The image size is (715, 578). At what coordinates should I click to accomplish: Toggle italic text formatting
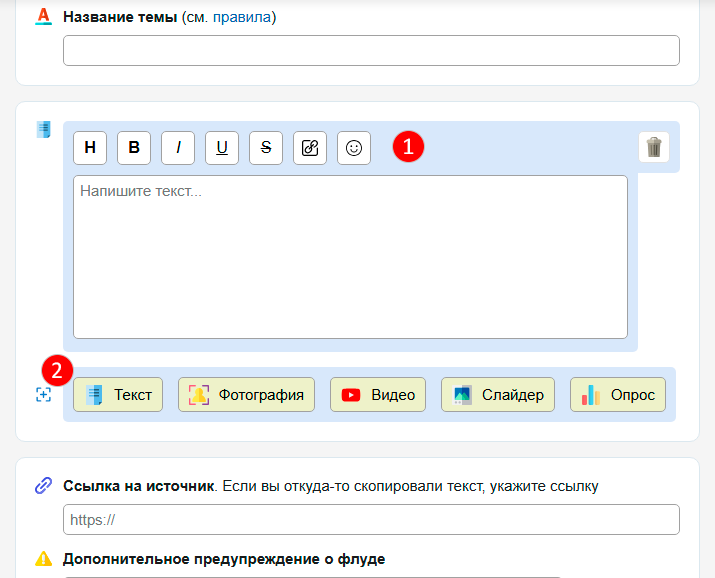click(x=178, y=147)
